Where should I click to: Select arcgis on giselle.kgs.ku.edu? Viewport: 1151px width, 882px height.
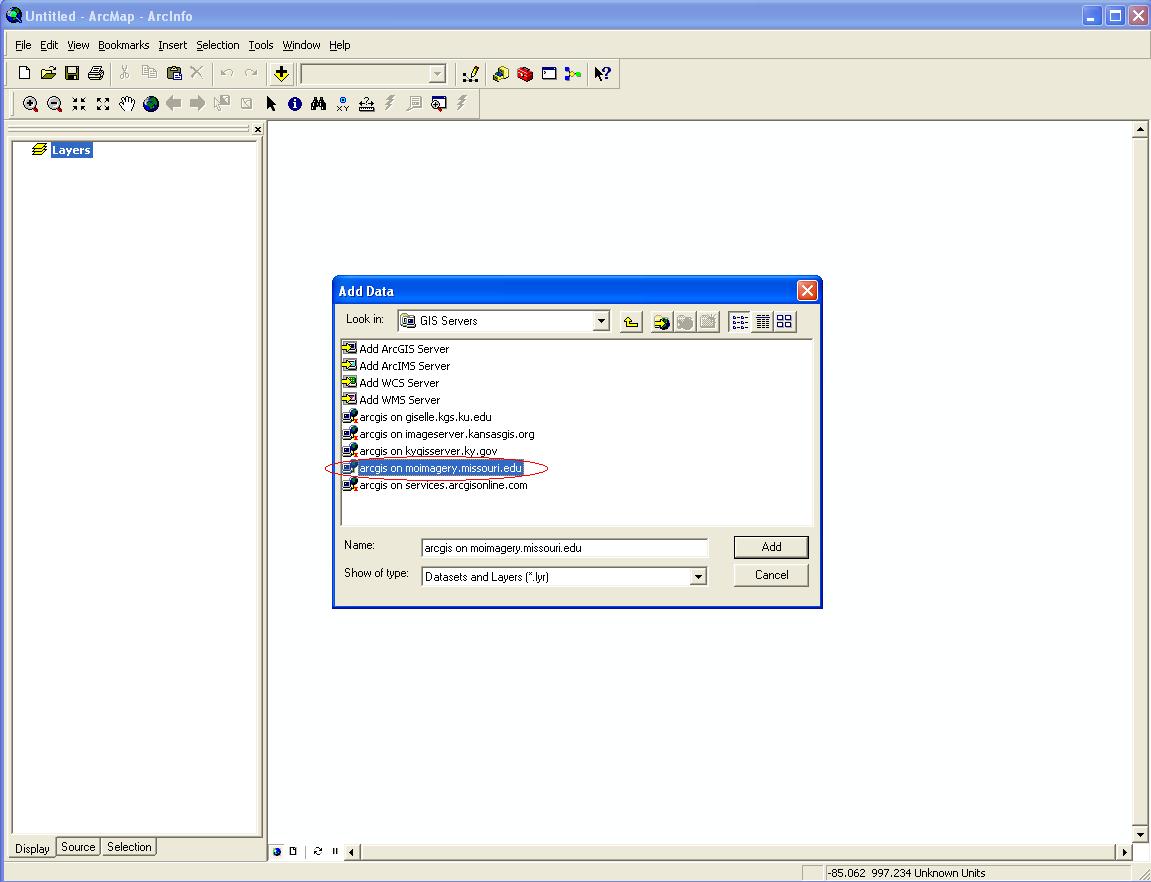tap(417, 417)
